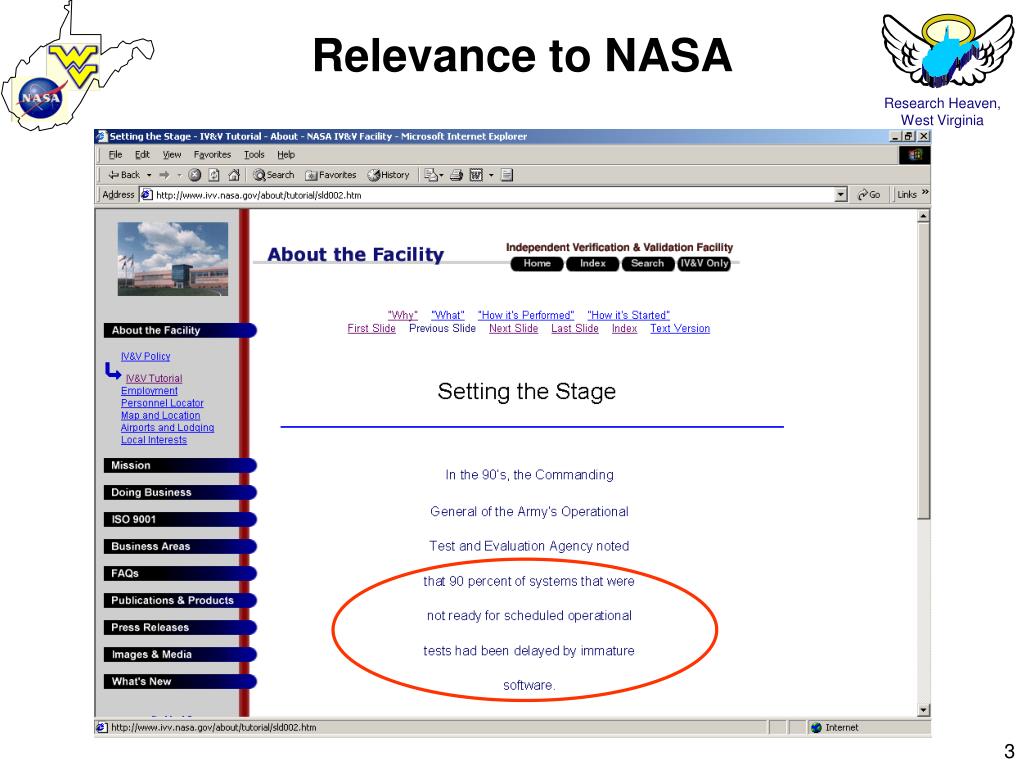The image size is (1024, 768).
Task: Open the "What" link
Action: pyautogui.click(x=447, y=315)
